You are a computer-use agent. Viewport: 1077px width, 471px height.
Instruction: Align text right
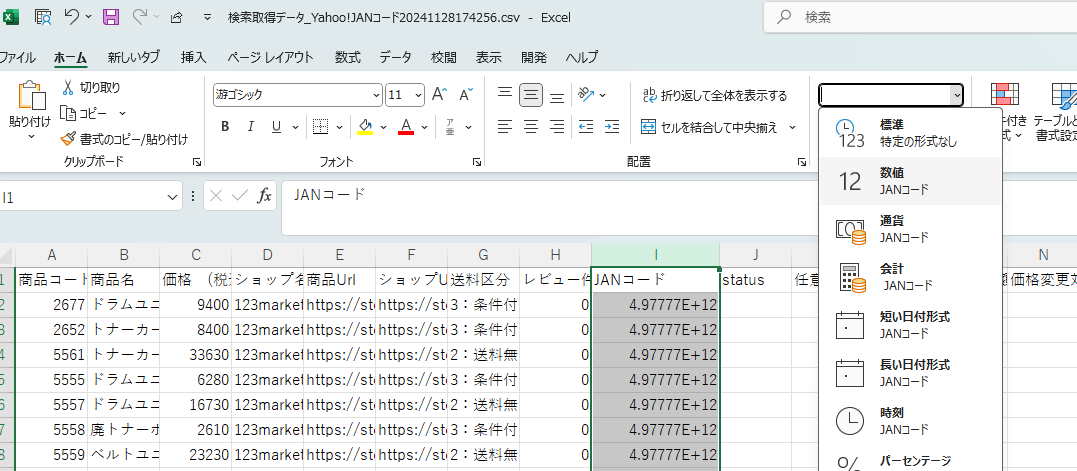[x=557, y=127]
